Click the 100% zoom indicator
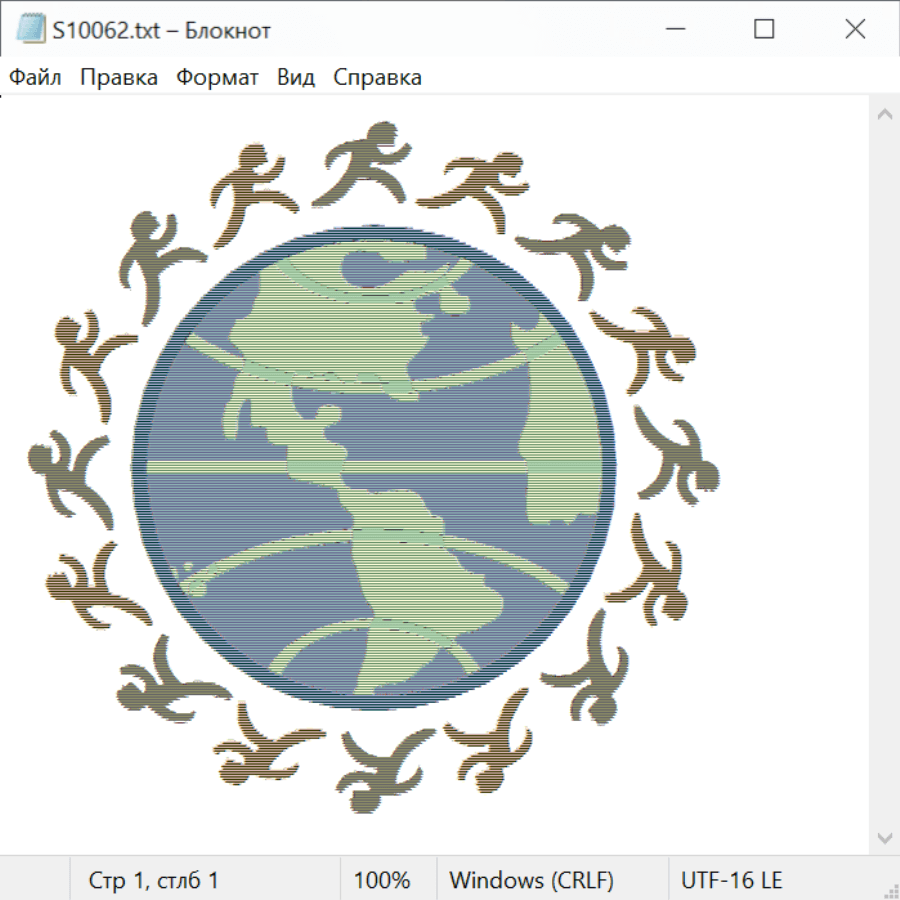Image resolution: width=900 pixels, height=900 pixels. (382, 881)
